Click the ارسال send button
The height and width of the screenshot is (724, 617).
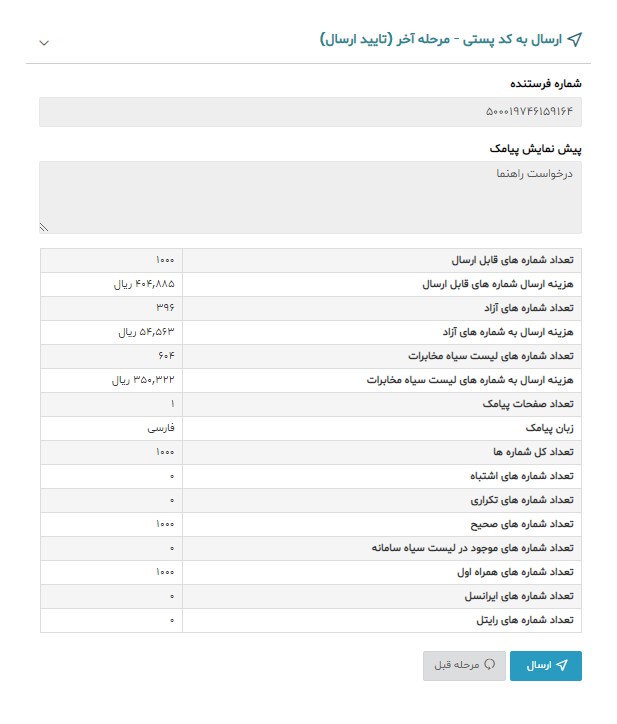(x=545, y=665)
